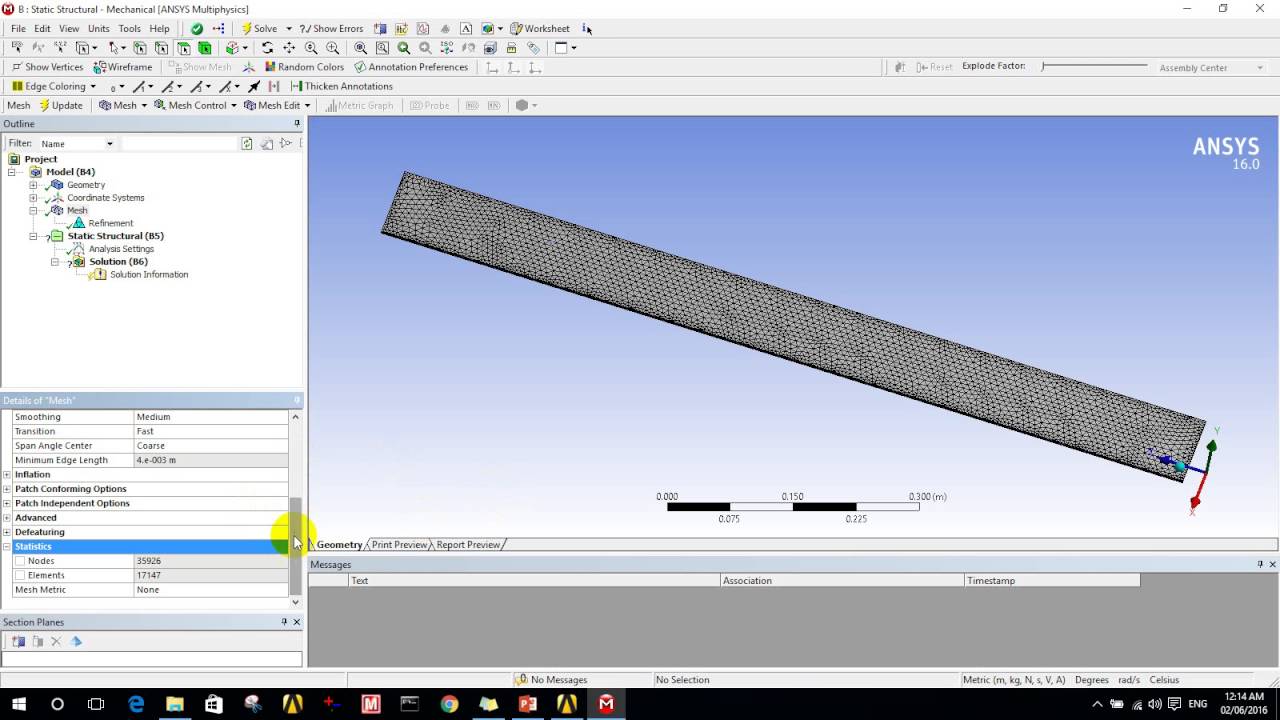
Task: Click the Rotate view icon
Action: [x=267, y=48]
